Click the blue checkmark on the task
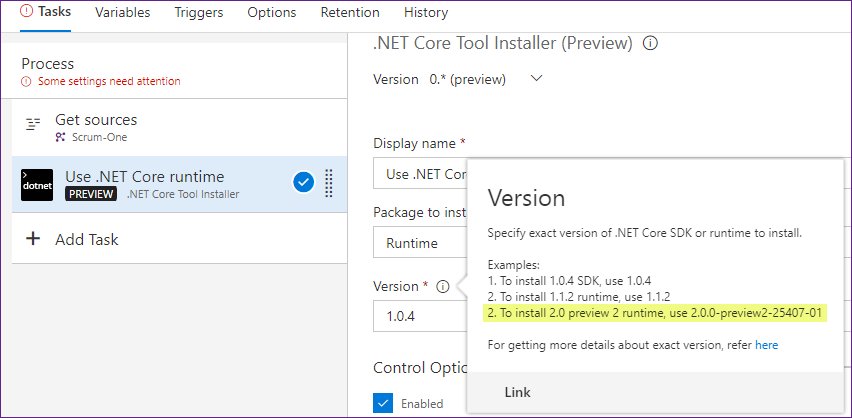The height and width of the screenshot is (418, 852). coord(303,183)
